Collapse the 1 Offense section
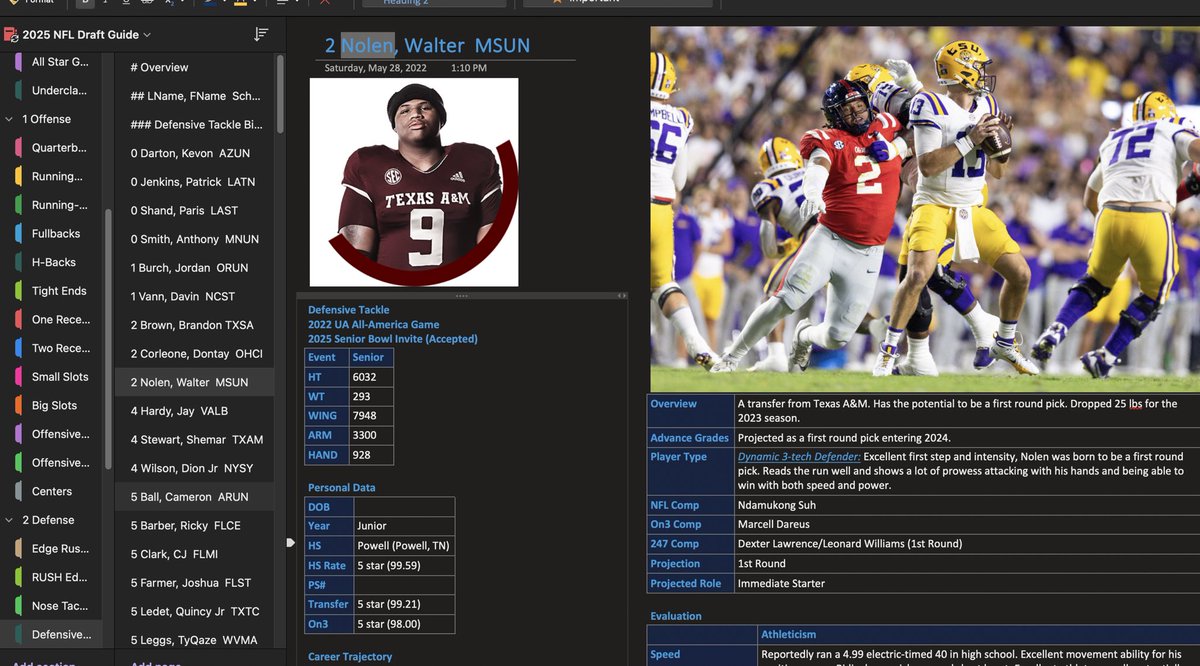This screenshot has width=1200, height=666. point(8,119)
